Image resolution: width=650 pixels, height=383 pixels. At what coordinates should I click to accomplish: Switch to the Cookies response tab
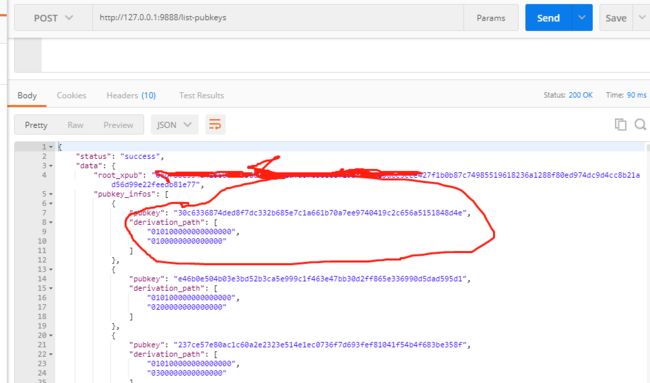(71, 95)
